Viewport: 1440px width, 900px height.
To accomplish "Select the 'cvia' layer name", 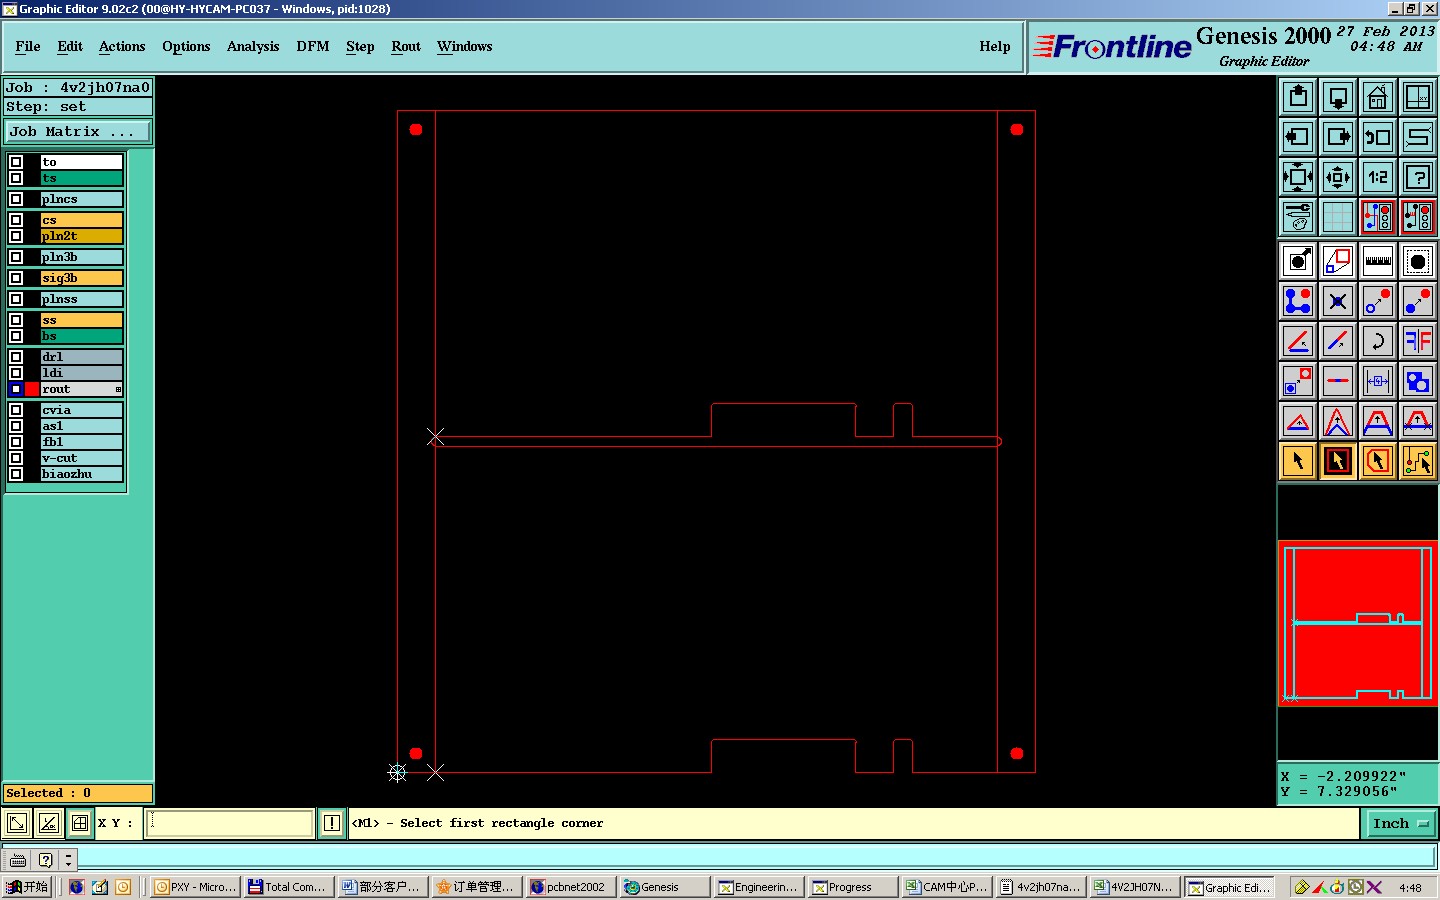I will point(81,410).
